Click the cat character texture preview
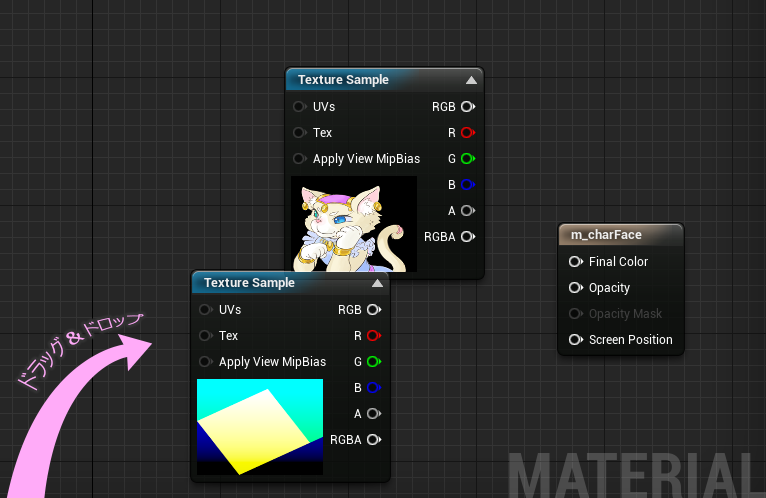This screenshot has height=498, width=766. (x=354, y=224)
